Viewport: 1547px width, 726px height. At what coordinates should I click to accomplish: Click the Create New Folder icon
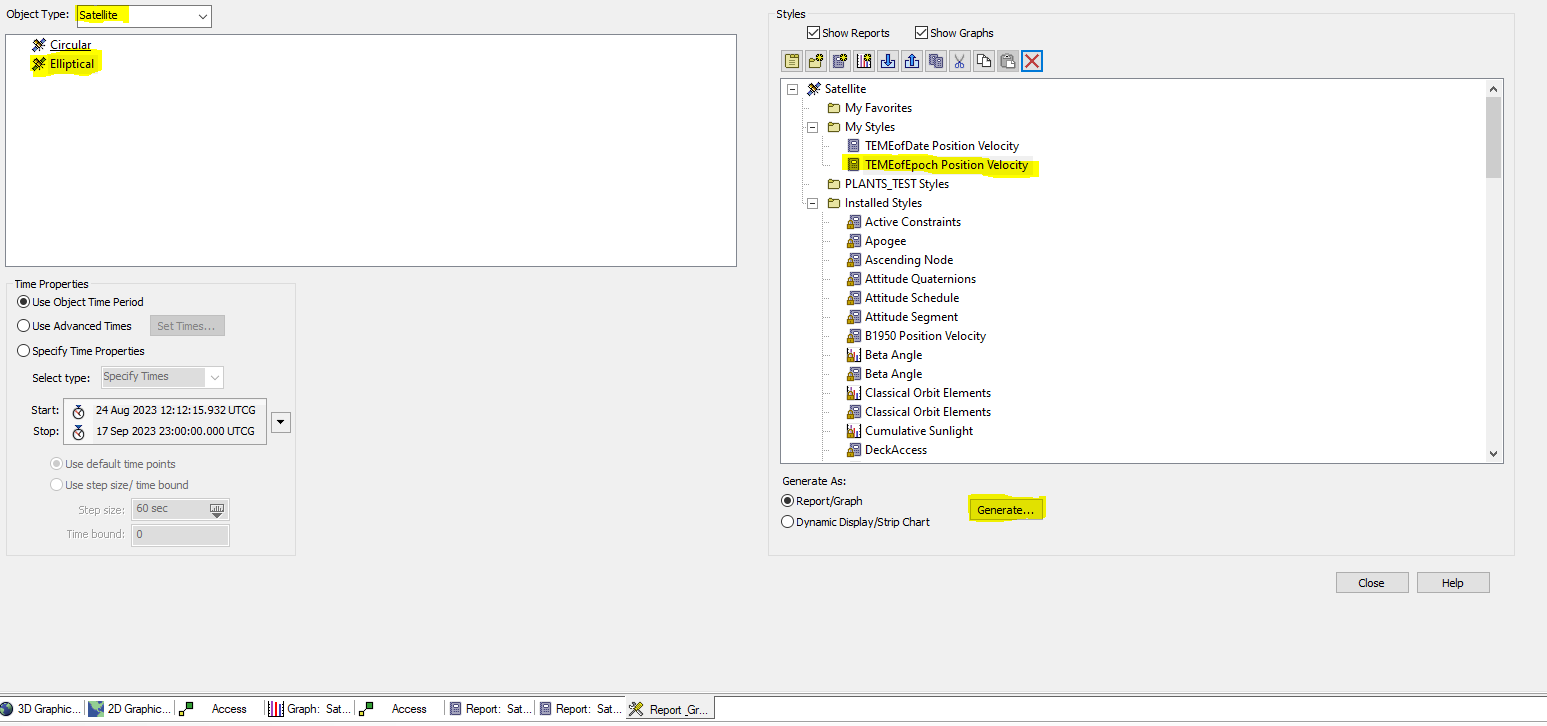(x=816, y=61)
